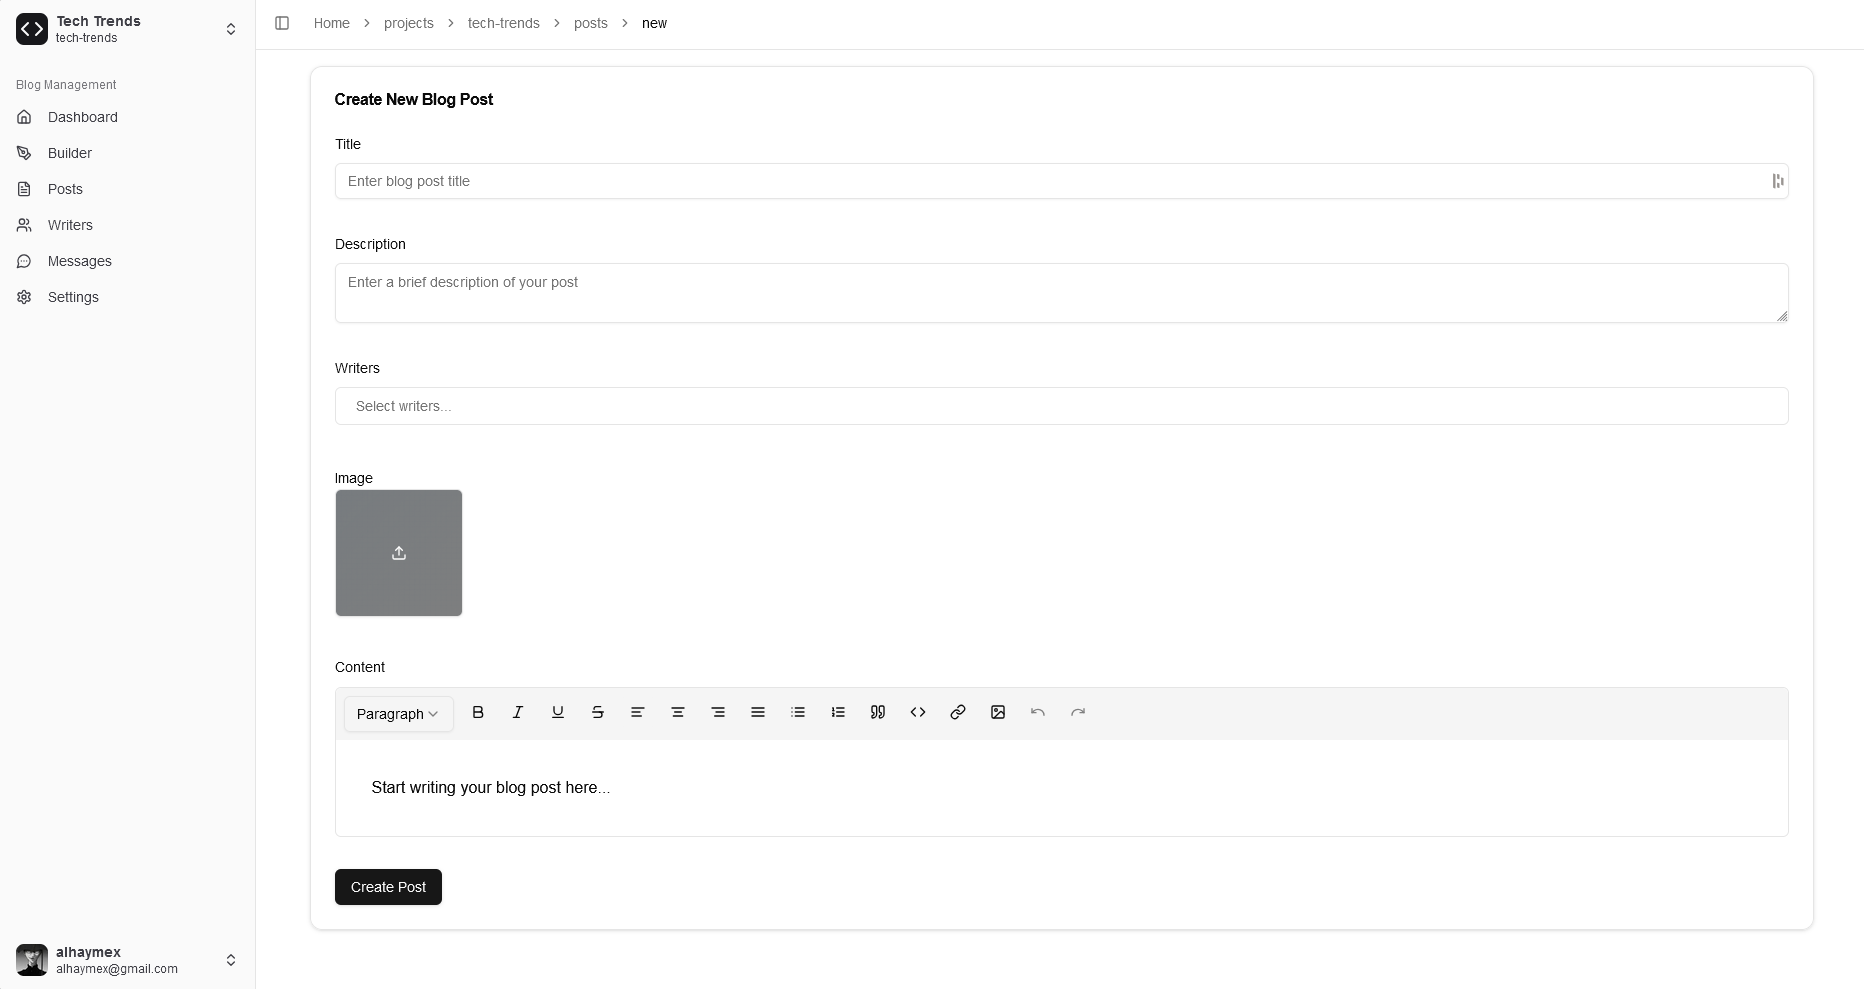The height and width of the screenshot is (989, 1864).
Task: Navigate to posts breadcrumb
Action: pos(591,23)
